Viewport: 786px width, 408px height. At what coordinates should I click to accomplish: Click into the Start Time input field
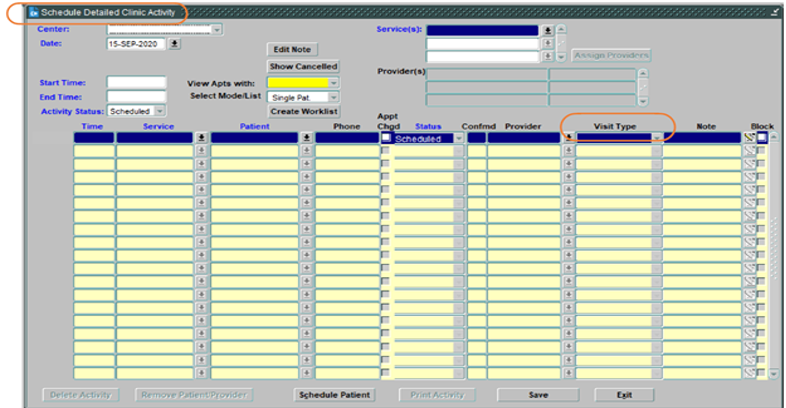(x=136, y=82)
